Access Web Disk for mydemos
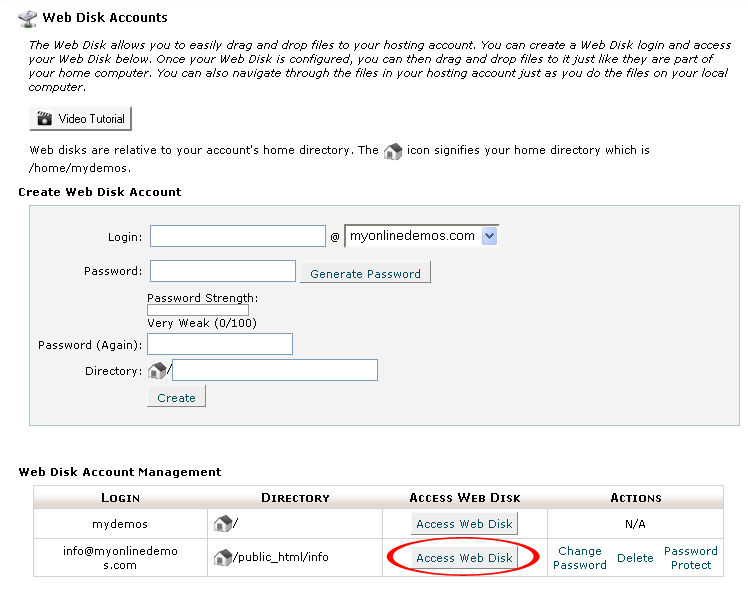The height and width of the screenshot is (606, 748). click(464, 523)
